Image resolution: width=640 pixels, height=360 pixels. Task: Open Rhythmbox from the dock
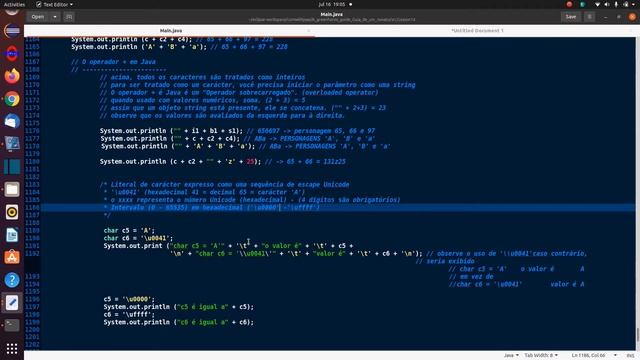[12, 212]
